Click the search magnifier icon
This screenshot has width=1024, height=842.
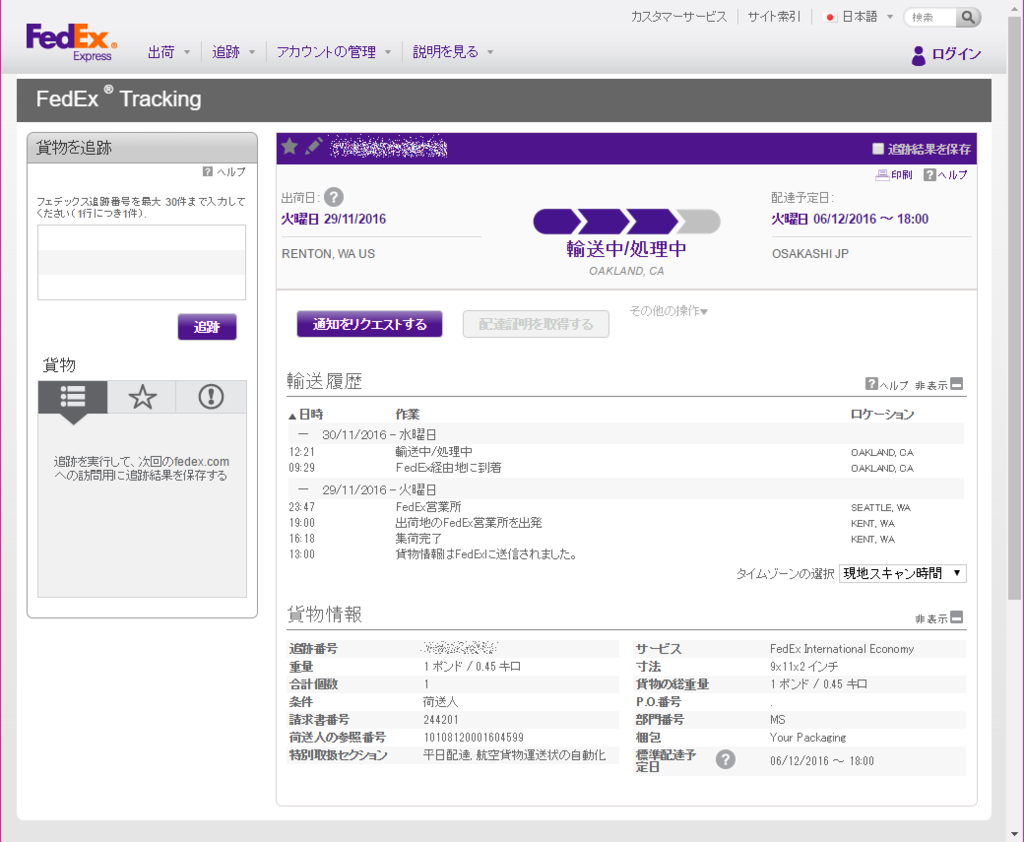[x=968, y=17]
